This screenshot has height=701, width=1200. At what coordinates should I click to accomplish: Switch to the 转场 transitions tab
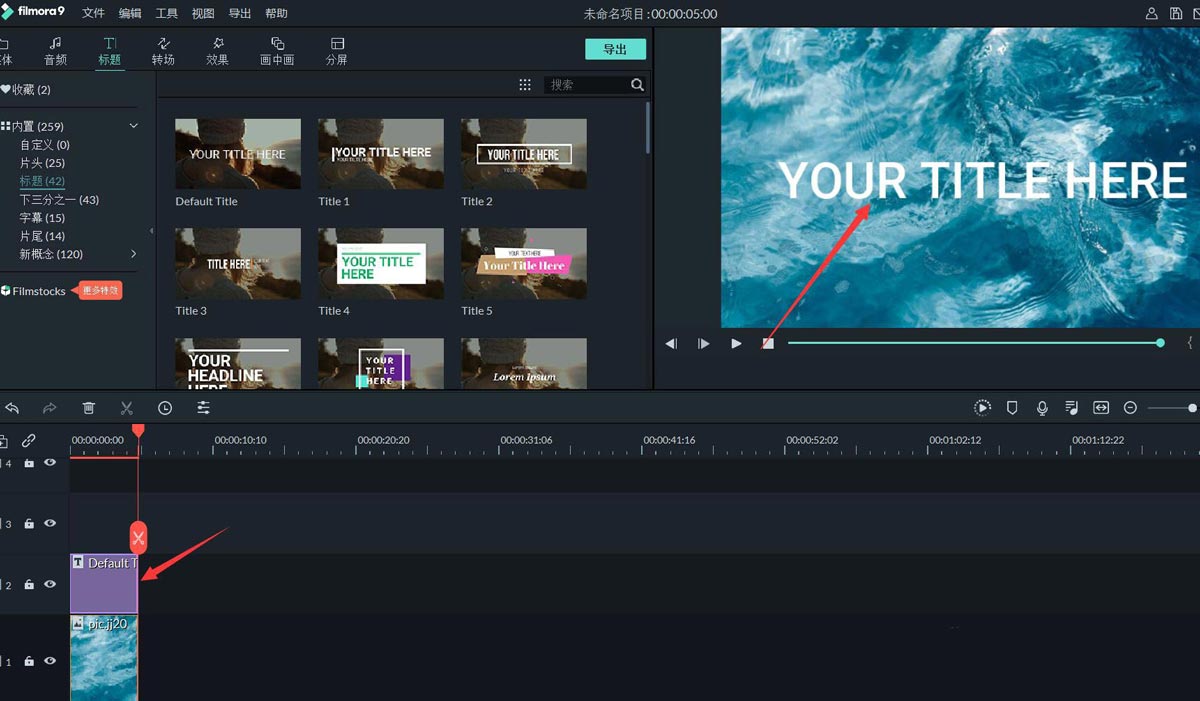(x=163, y=51)
